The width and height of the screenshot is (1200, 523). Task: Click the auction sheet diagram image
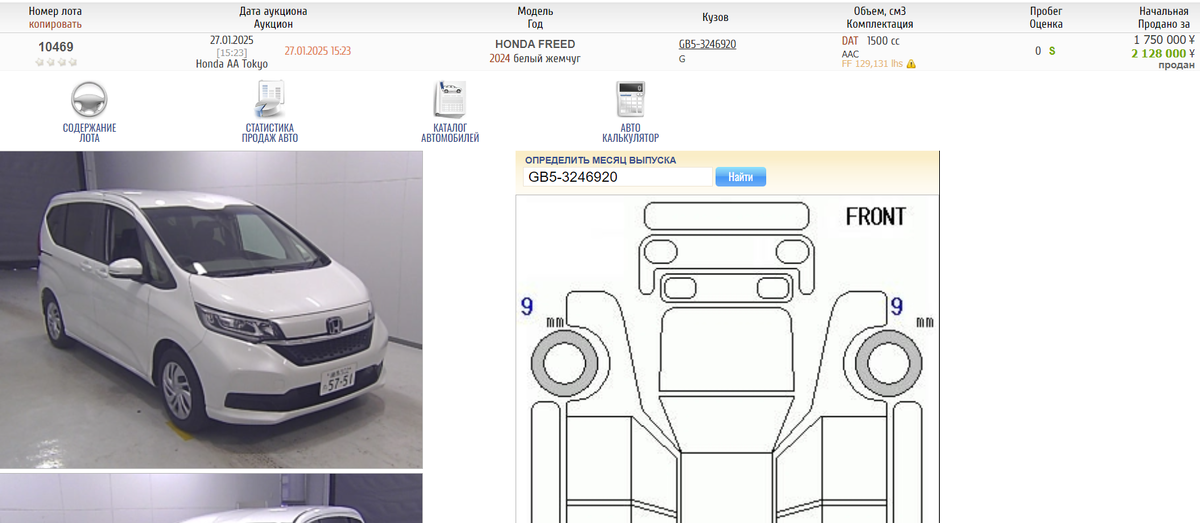click(x=728, y=359)
